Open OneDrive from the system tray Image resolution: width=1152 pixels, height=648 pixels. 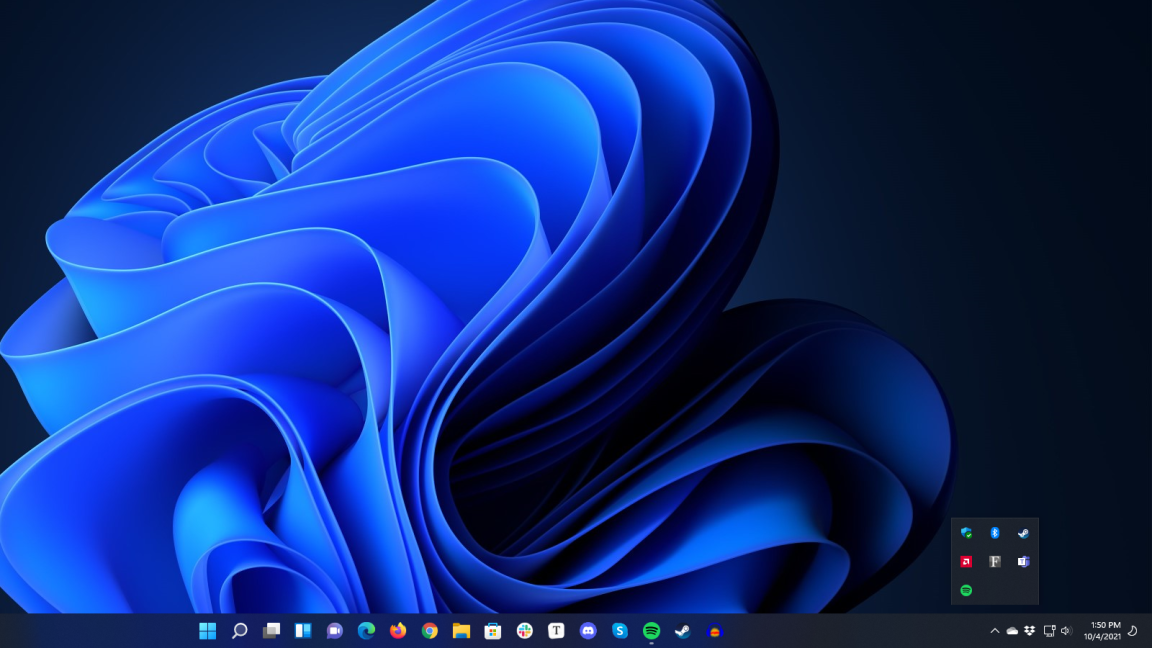(x=1011, y=630)
